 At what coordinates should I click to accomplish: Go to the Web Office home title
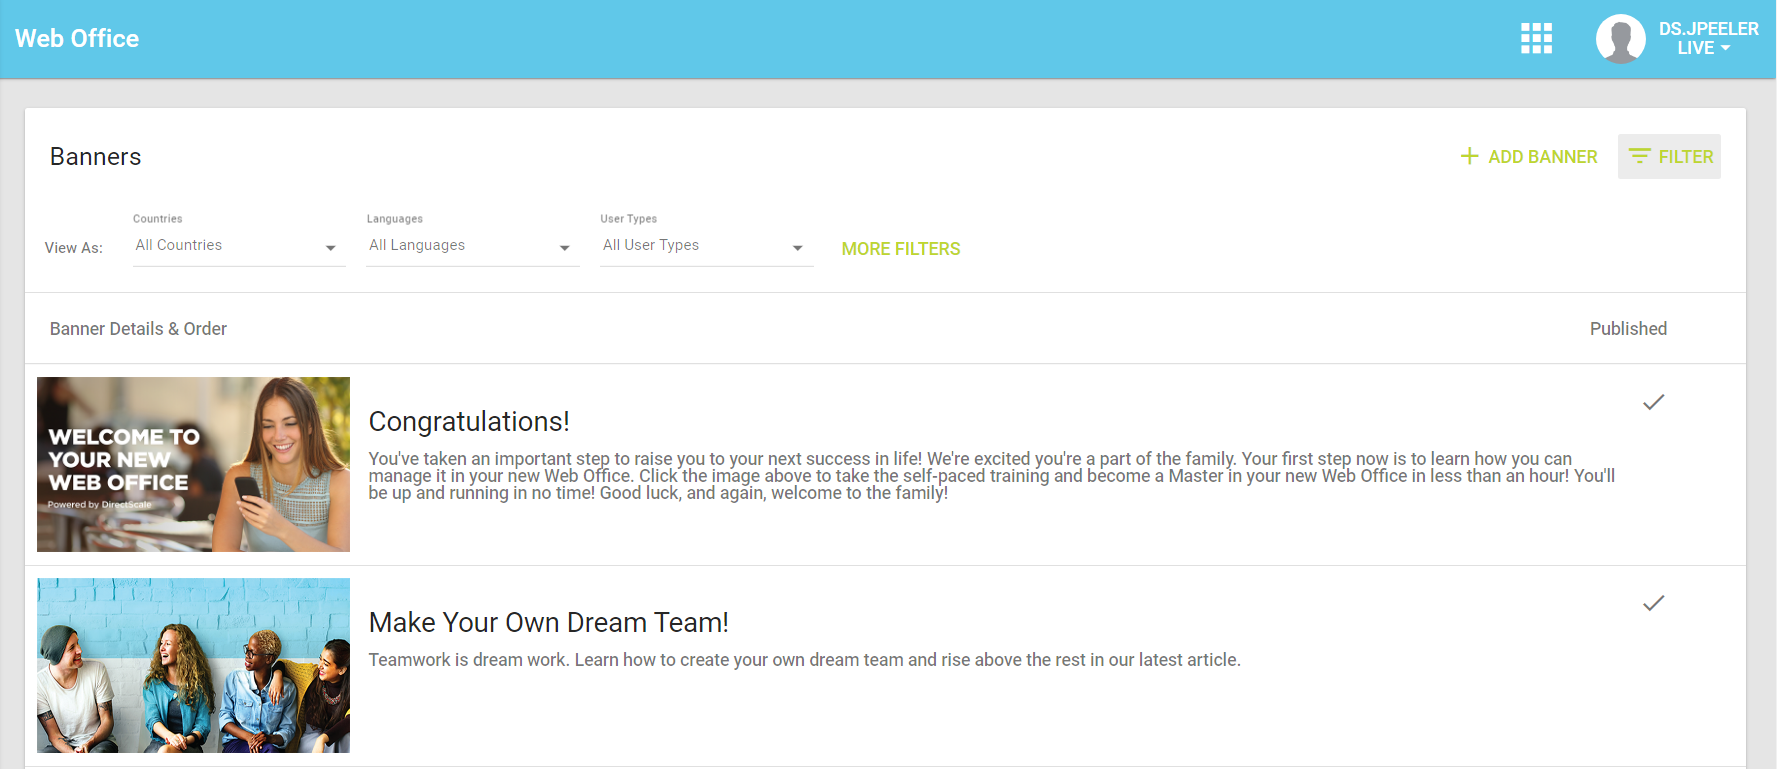[77, 39]
